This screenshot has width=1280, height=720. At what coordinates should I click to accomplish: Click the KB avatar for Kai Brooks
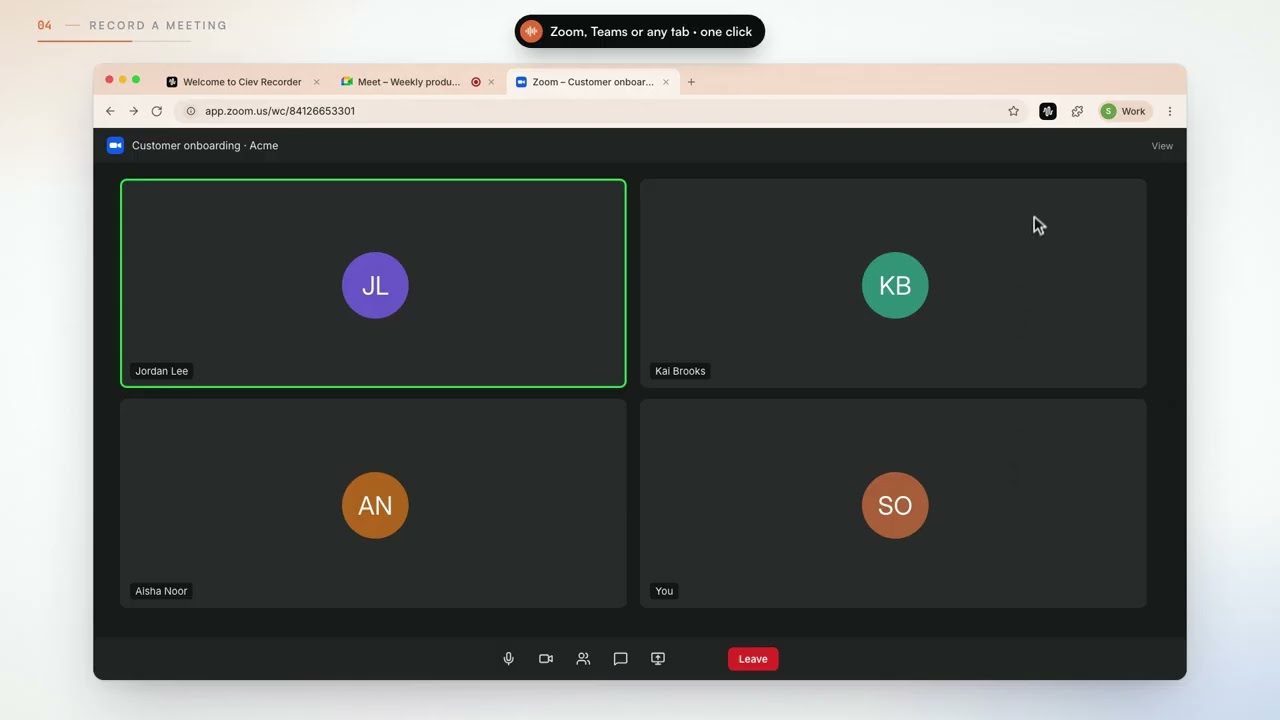click(895, 285)
